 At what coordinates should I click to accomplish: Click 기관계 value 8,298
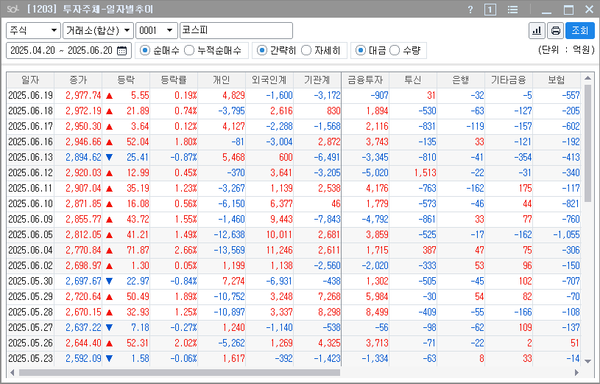click(329, 312)
